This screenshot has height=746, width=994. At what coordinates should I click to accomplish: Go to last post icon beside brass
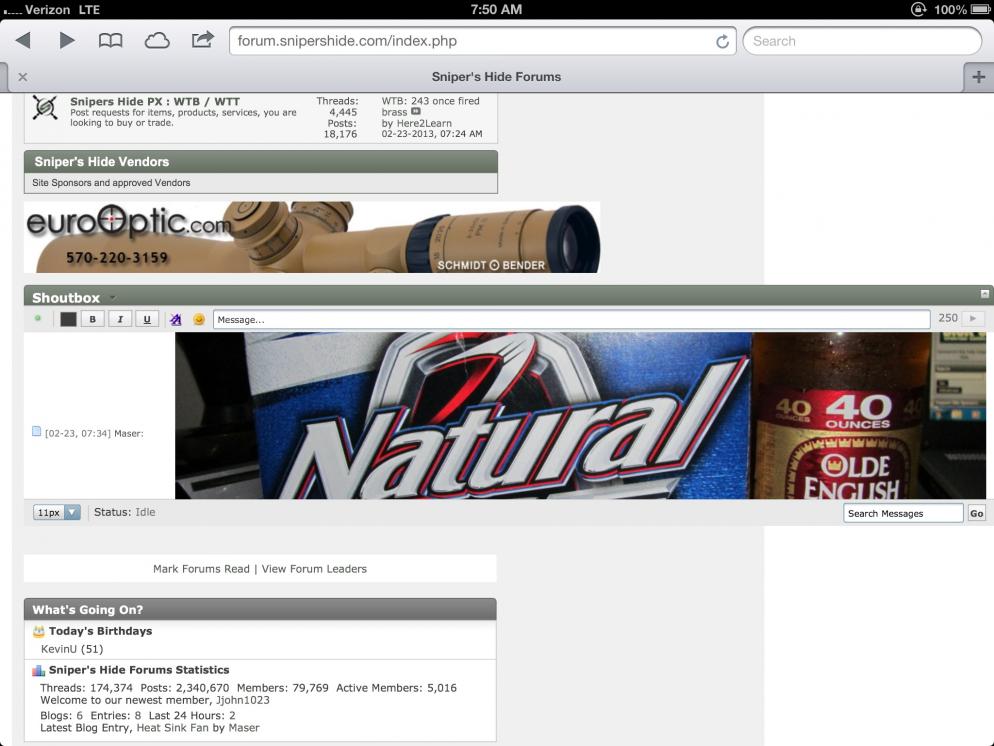click(x=416, y=112)
